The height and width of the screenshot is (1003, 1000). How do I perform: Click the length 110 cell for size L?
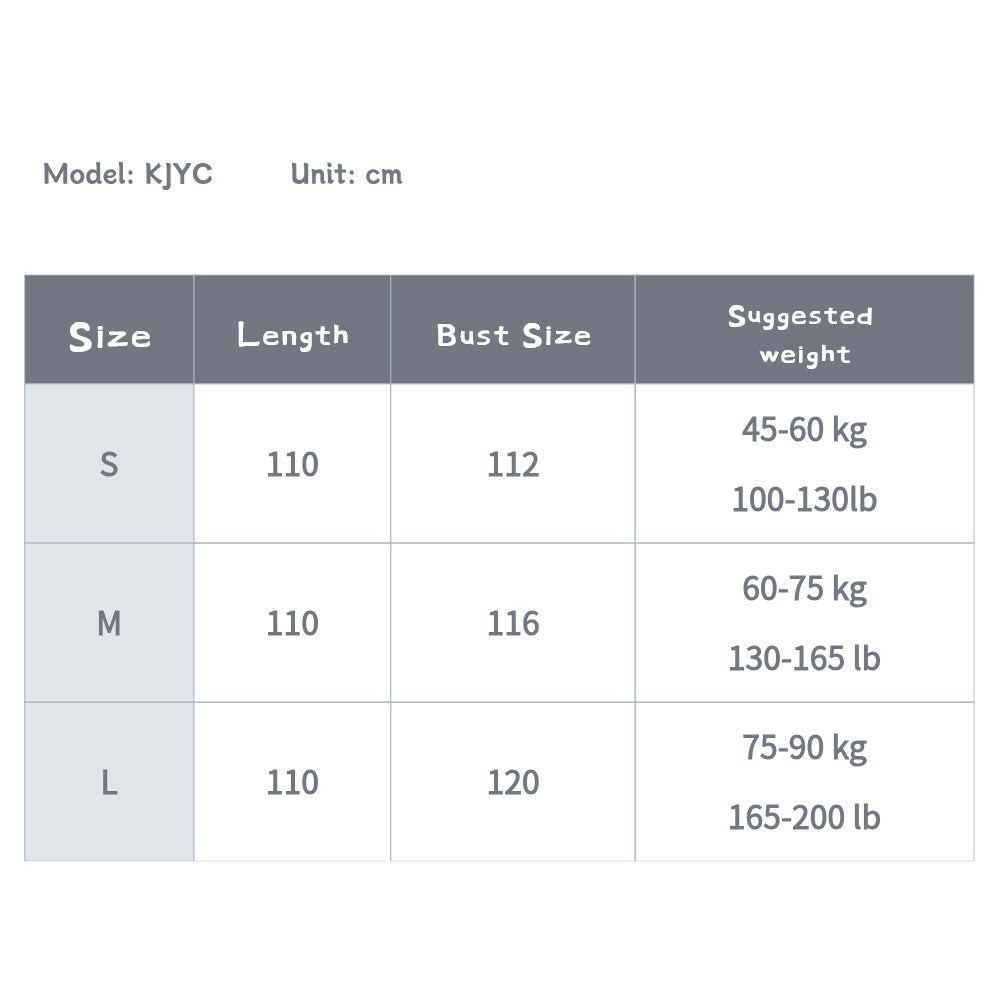tap(292, 782)
